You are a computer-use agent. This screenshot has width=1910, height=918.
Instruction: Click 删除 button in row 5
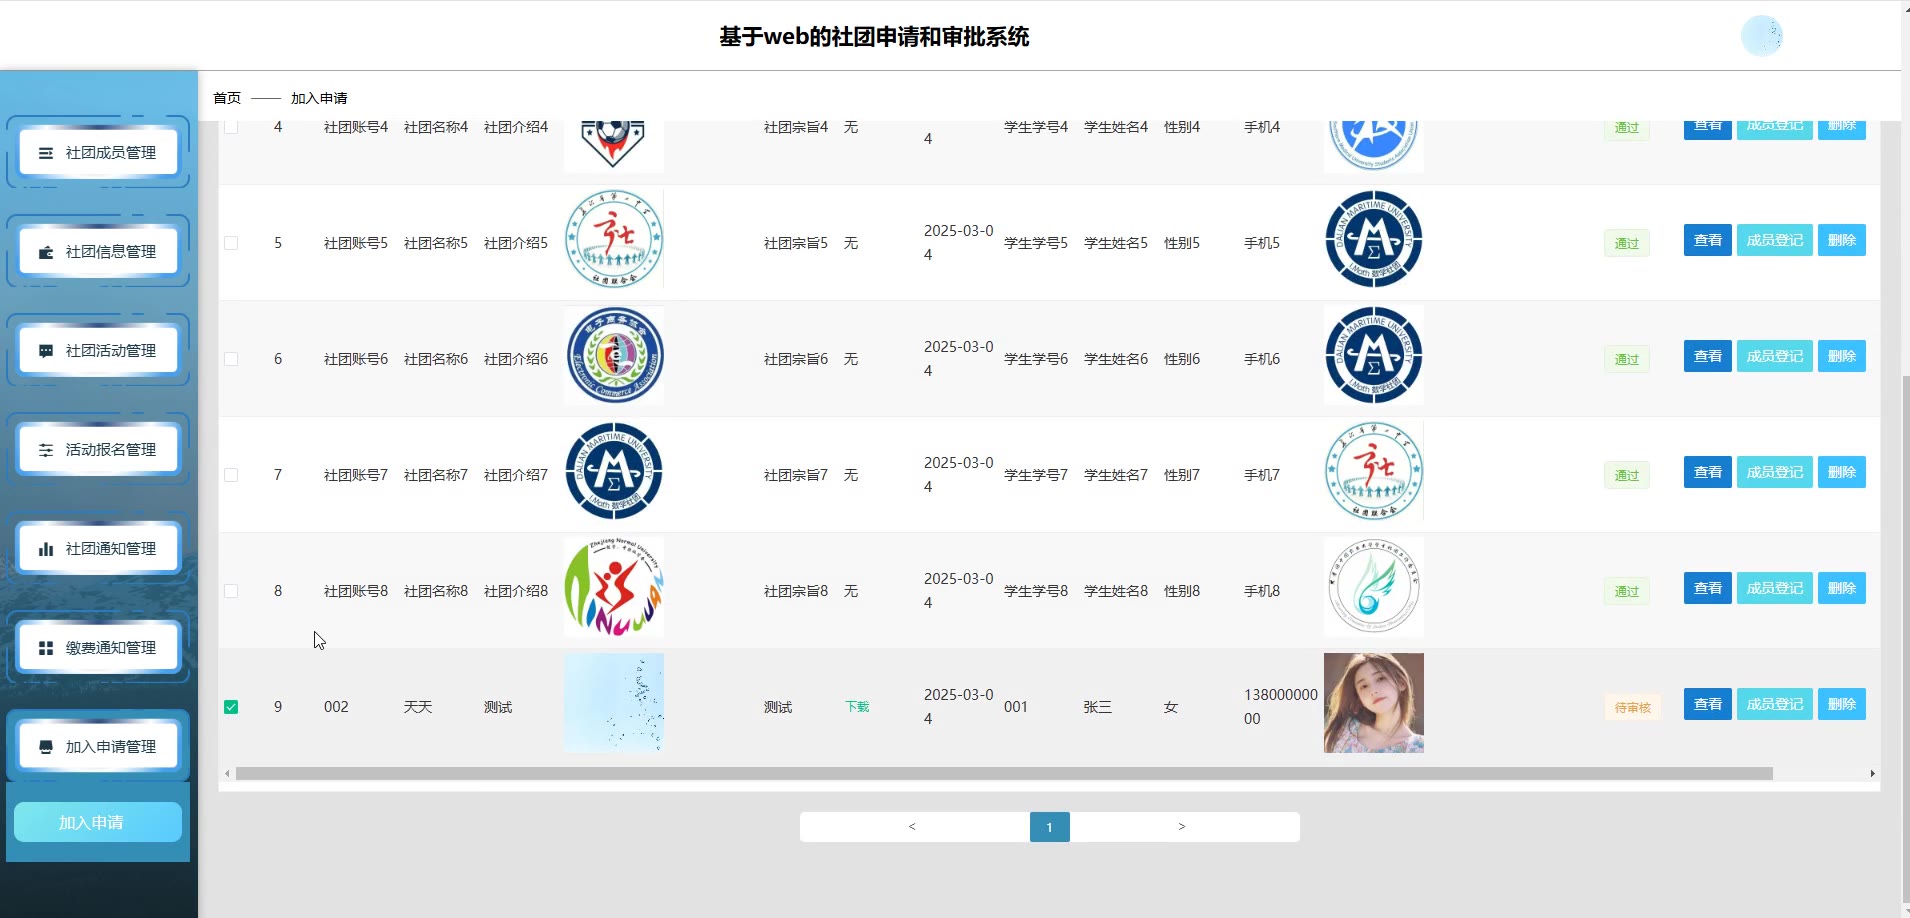tap(1842, 240)
